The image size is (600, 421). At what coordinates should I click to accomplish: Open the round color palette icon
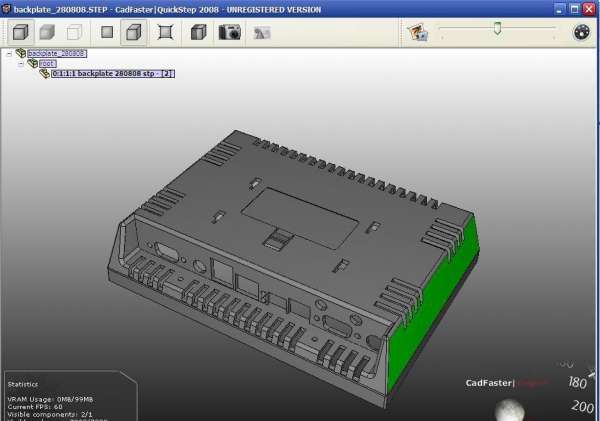tap(581, 33)
